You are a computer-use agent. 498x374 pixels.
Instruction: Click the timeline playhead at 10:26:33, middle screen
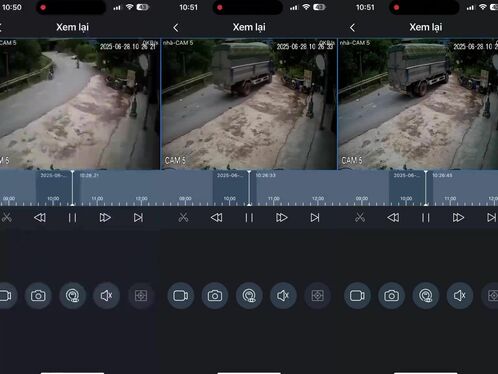[249, 188]
